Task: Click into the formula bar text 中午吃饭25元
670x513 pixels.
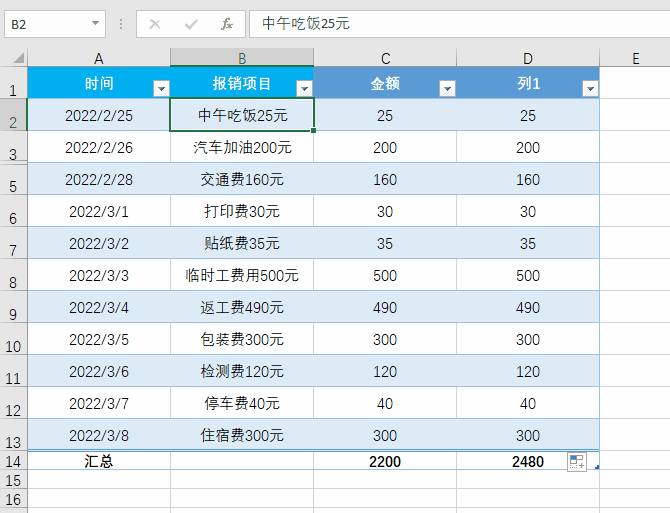Action: click(306, 23)
